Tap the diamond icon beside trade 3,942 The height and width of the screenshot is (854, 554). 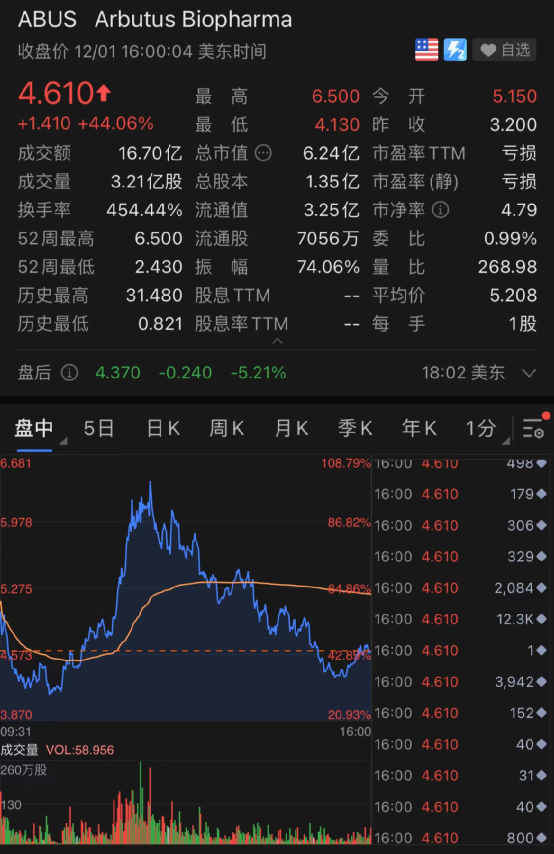click(541, 681)
